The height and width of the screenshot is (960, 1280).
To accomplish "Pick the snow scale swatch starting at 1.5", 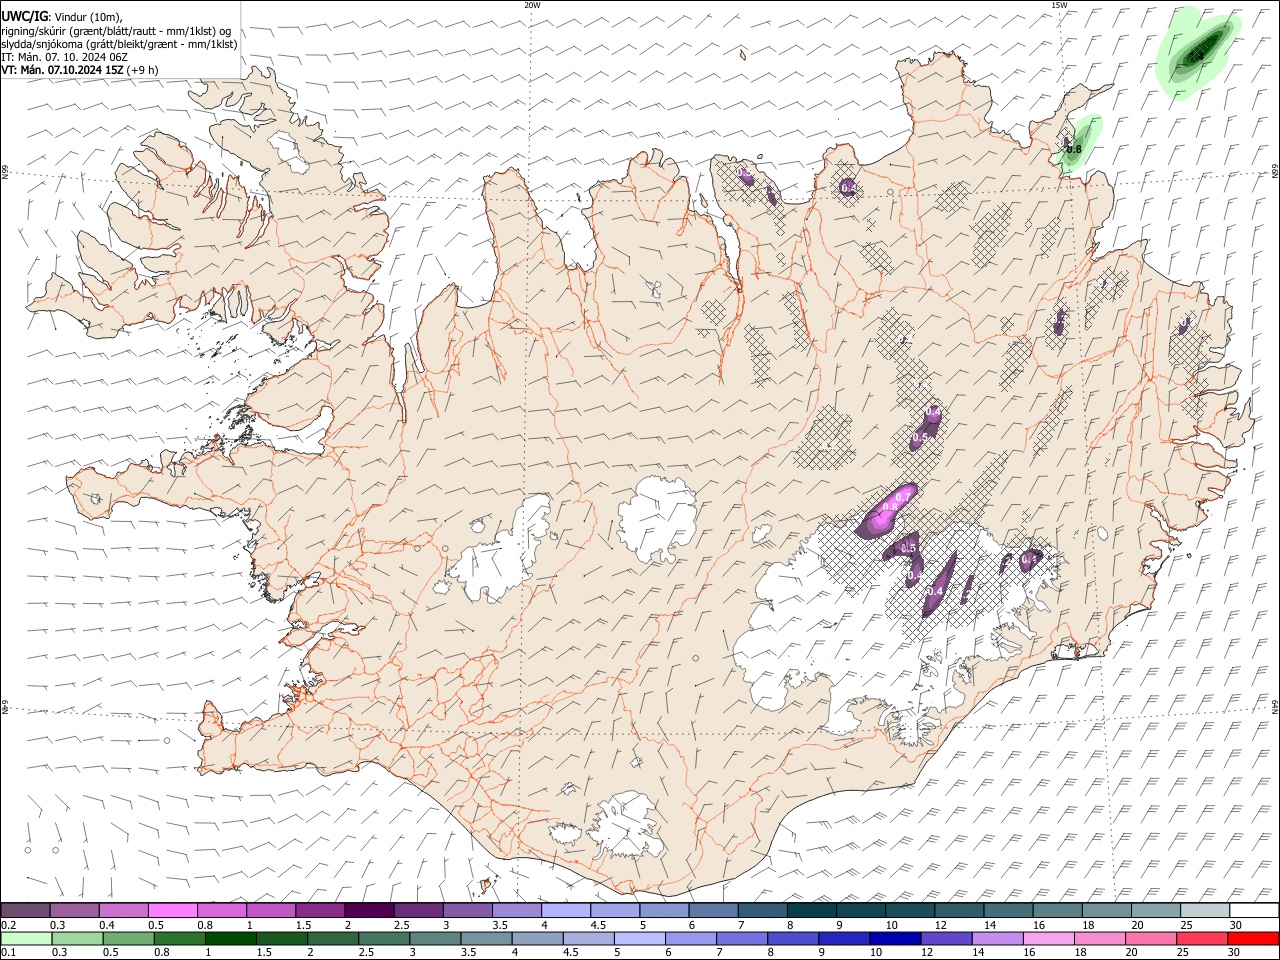I will coord(319,910).
